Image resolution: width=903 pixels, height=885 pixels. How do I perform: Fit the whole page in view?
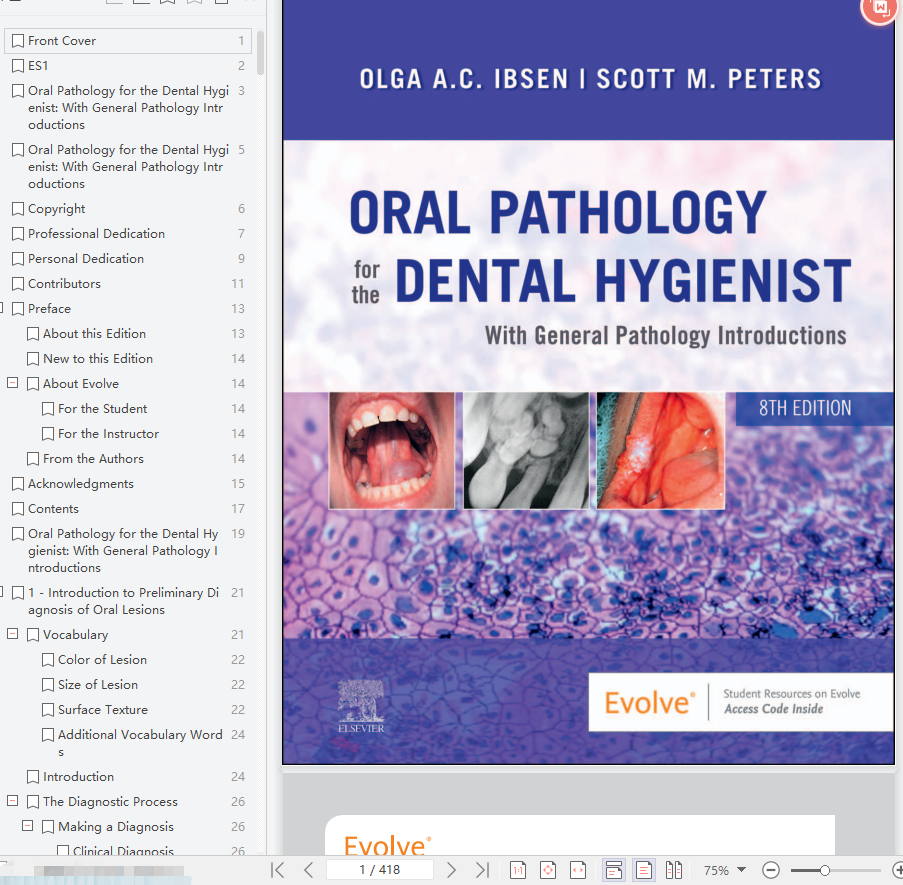[548, 870]
